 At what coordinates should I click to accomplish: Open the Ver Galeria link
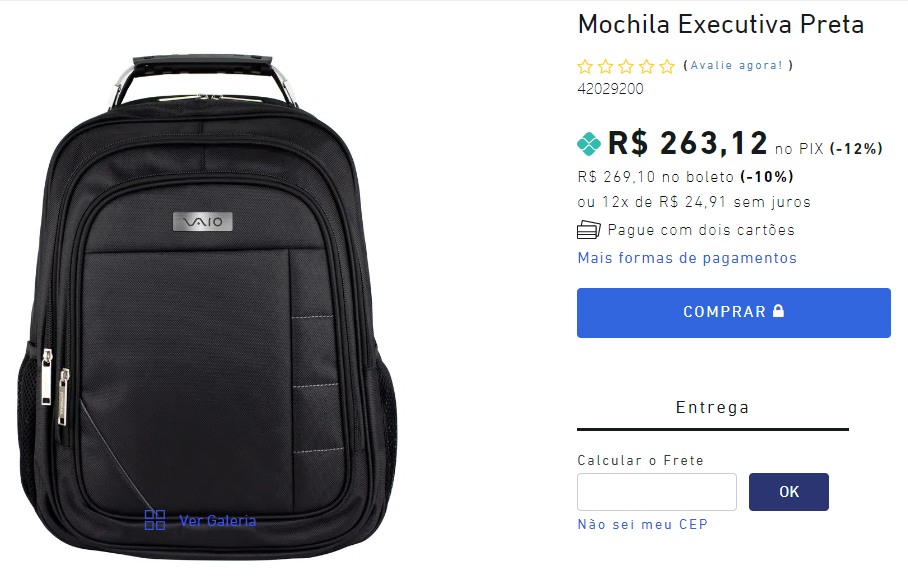click(x=217, y=521)
